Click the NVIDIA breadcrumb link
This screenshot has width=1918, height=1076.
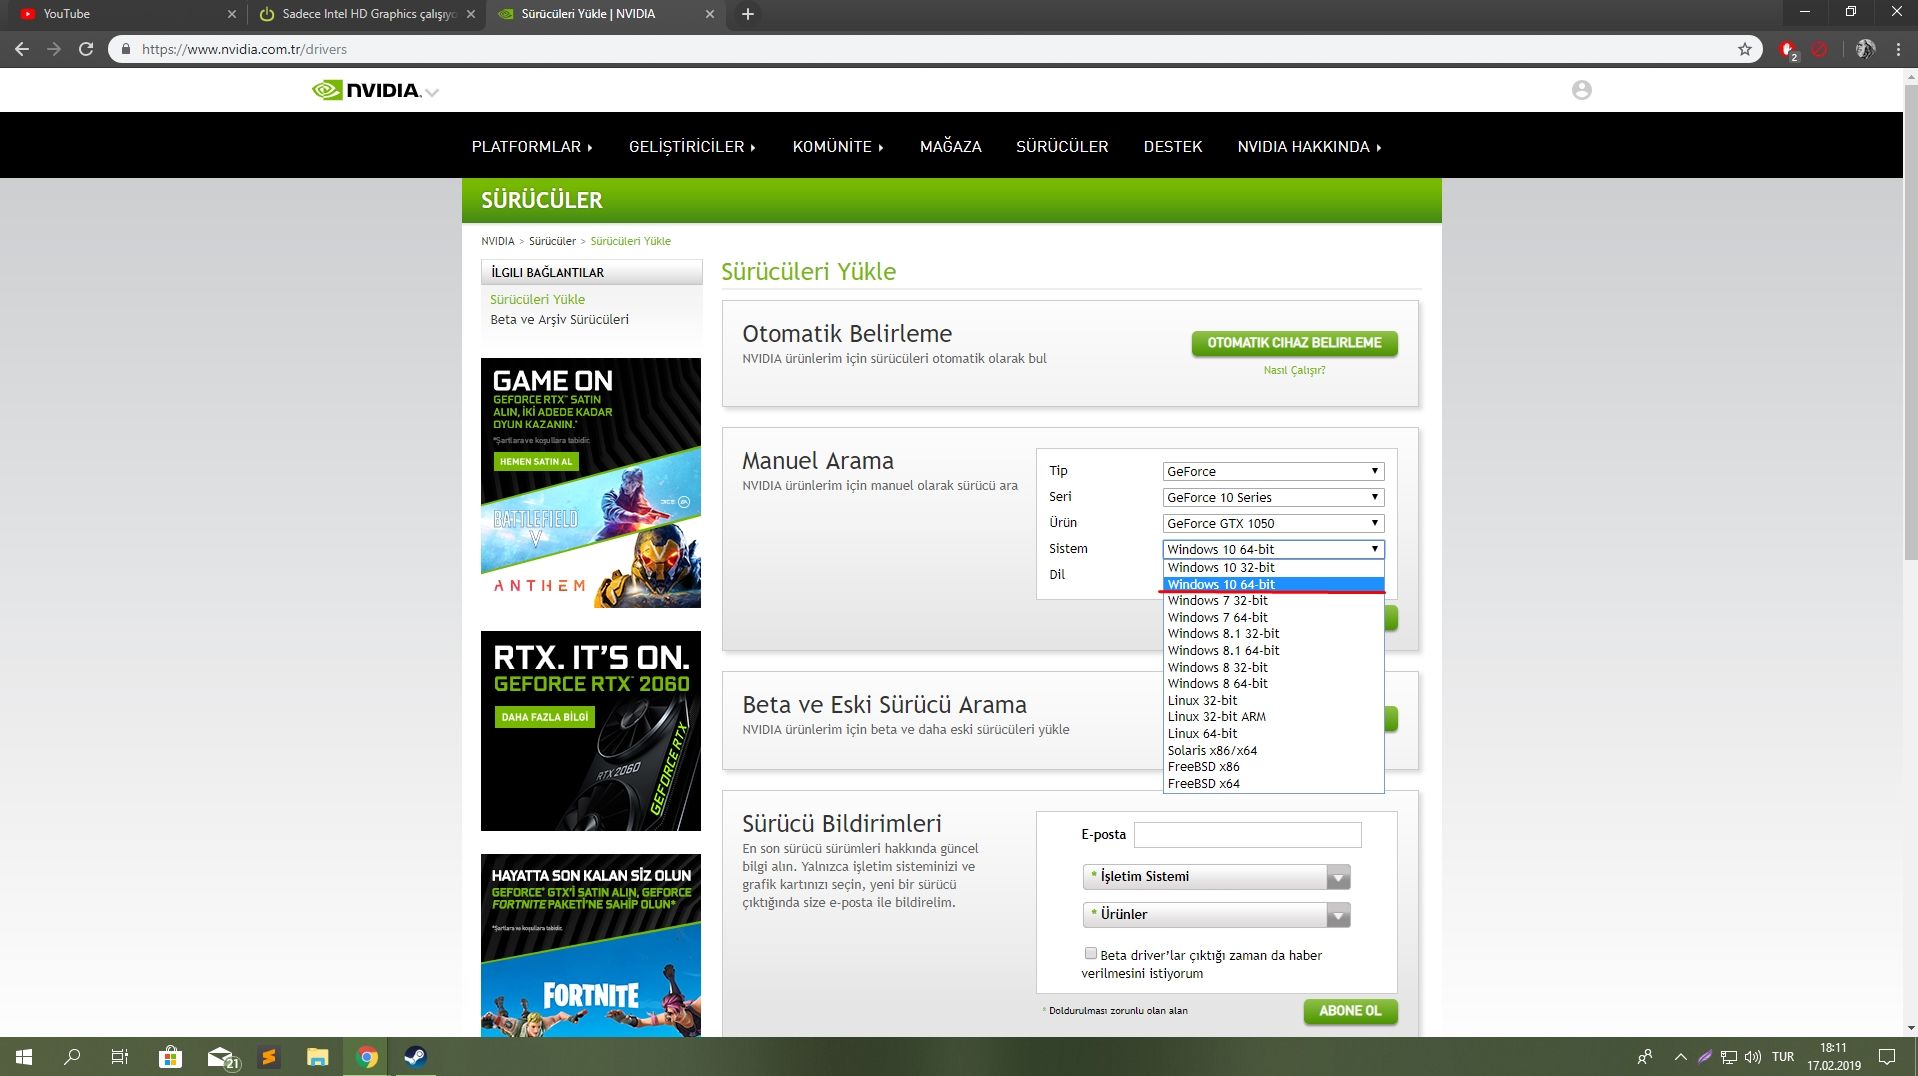tap(497, 241)
